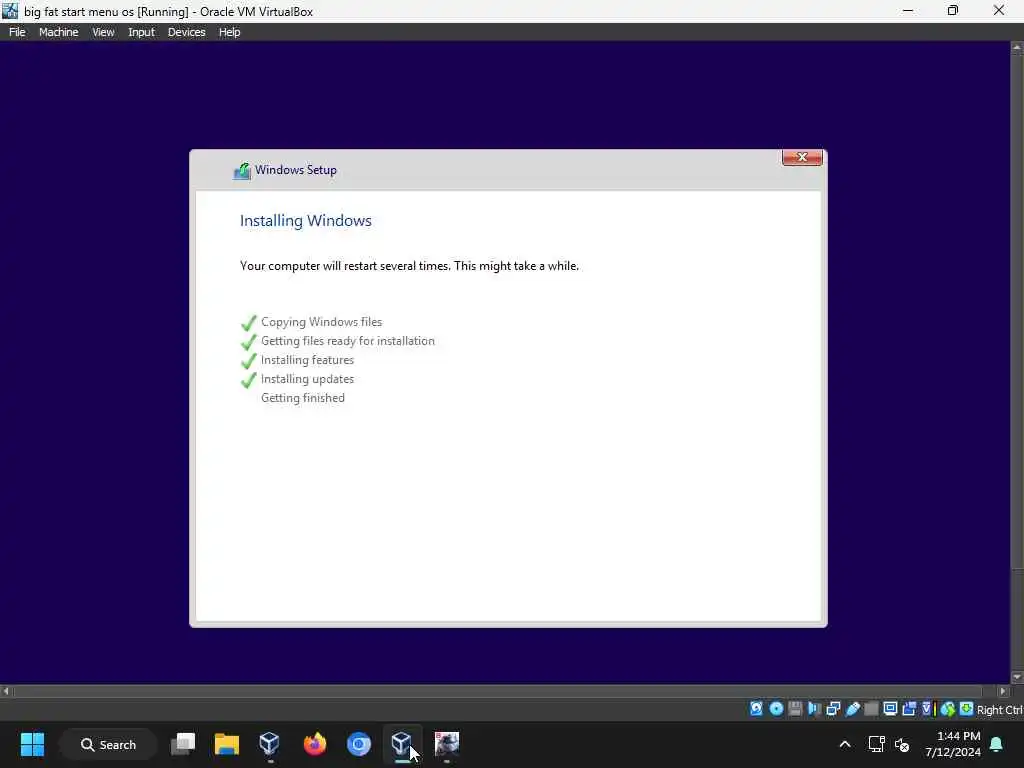Image resolution: width=1024 pixels, height=768 pixels.
Task: Click the Installing Windows heading
Action: pyautogui.click(x=306, y=221)
